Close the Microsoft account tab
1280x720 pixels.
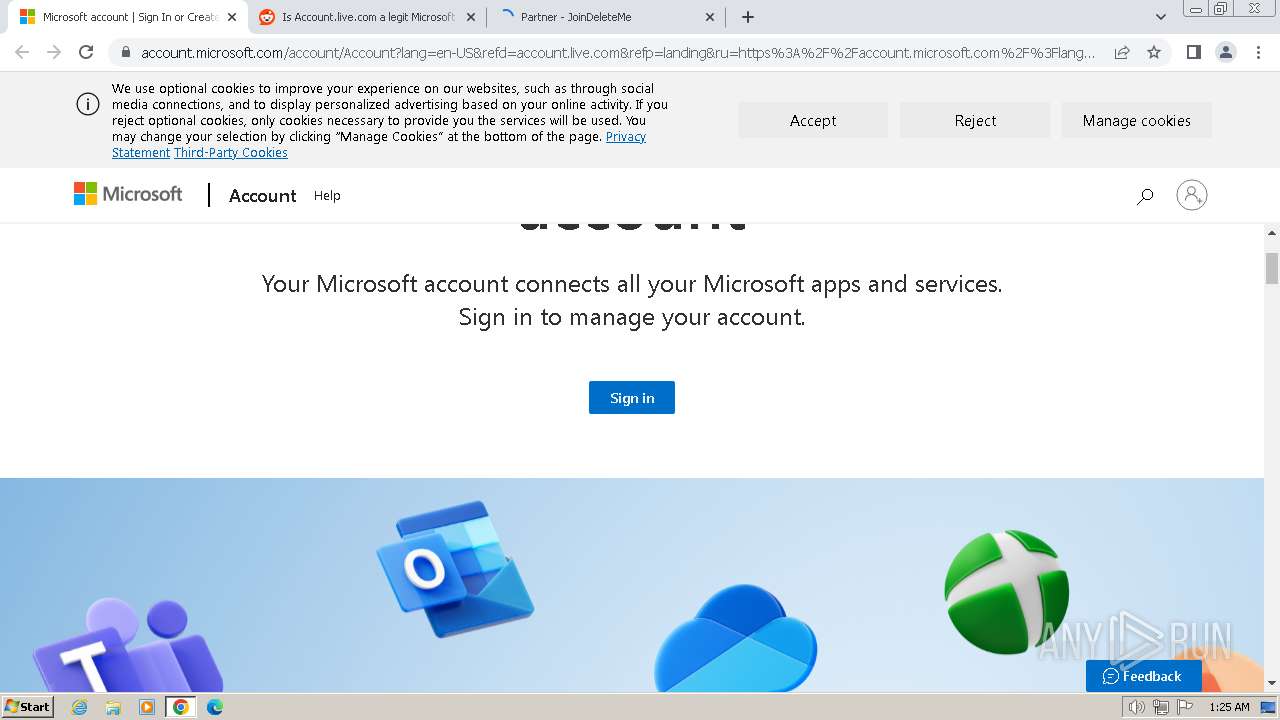click(x=231, y=17)
